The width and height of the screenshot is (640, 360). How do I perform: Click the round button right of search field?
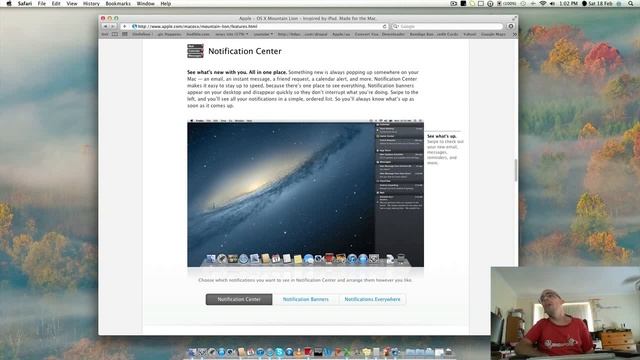[511, 26]
